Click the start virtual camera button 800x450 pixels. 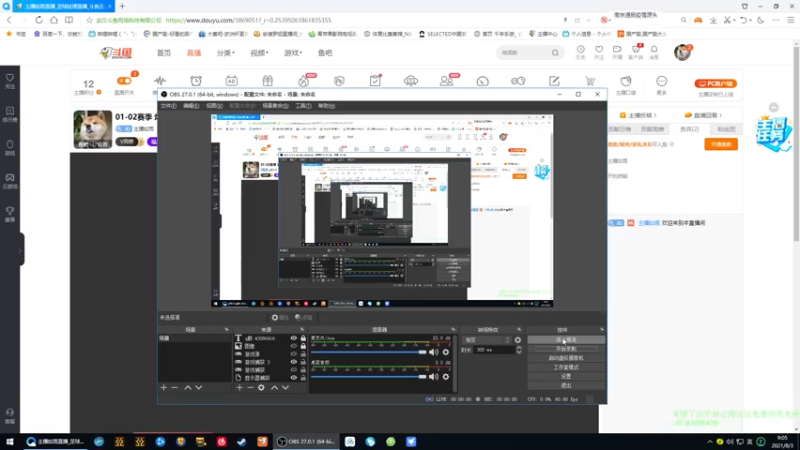point(566,358)
